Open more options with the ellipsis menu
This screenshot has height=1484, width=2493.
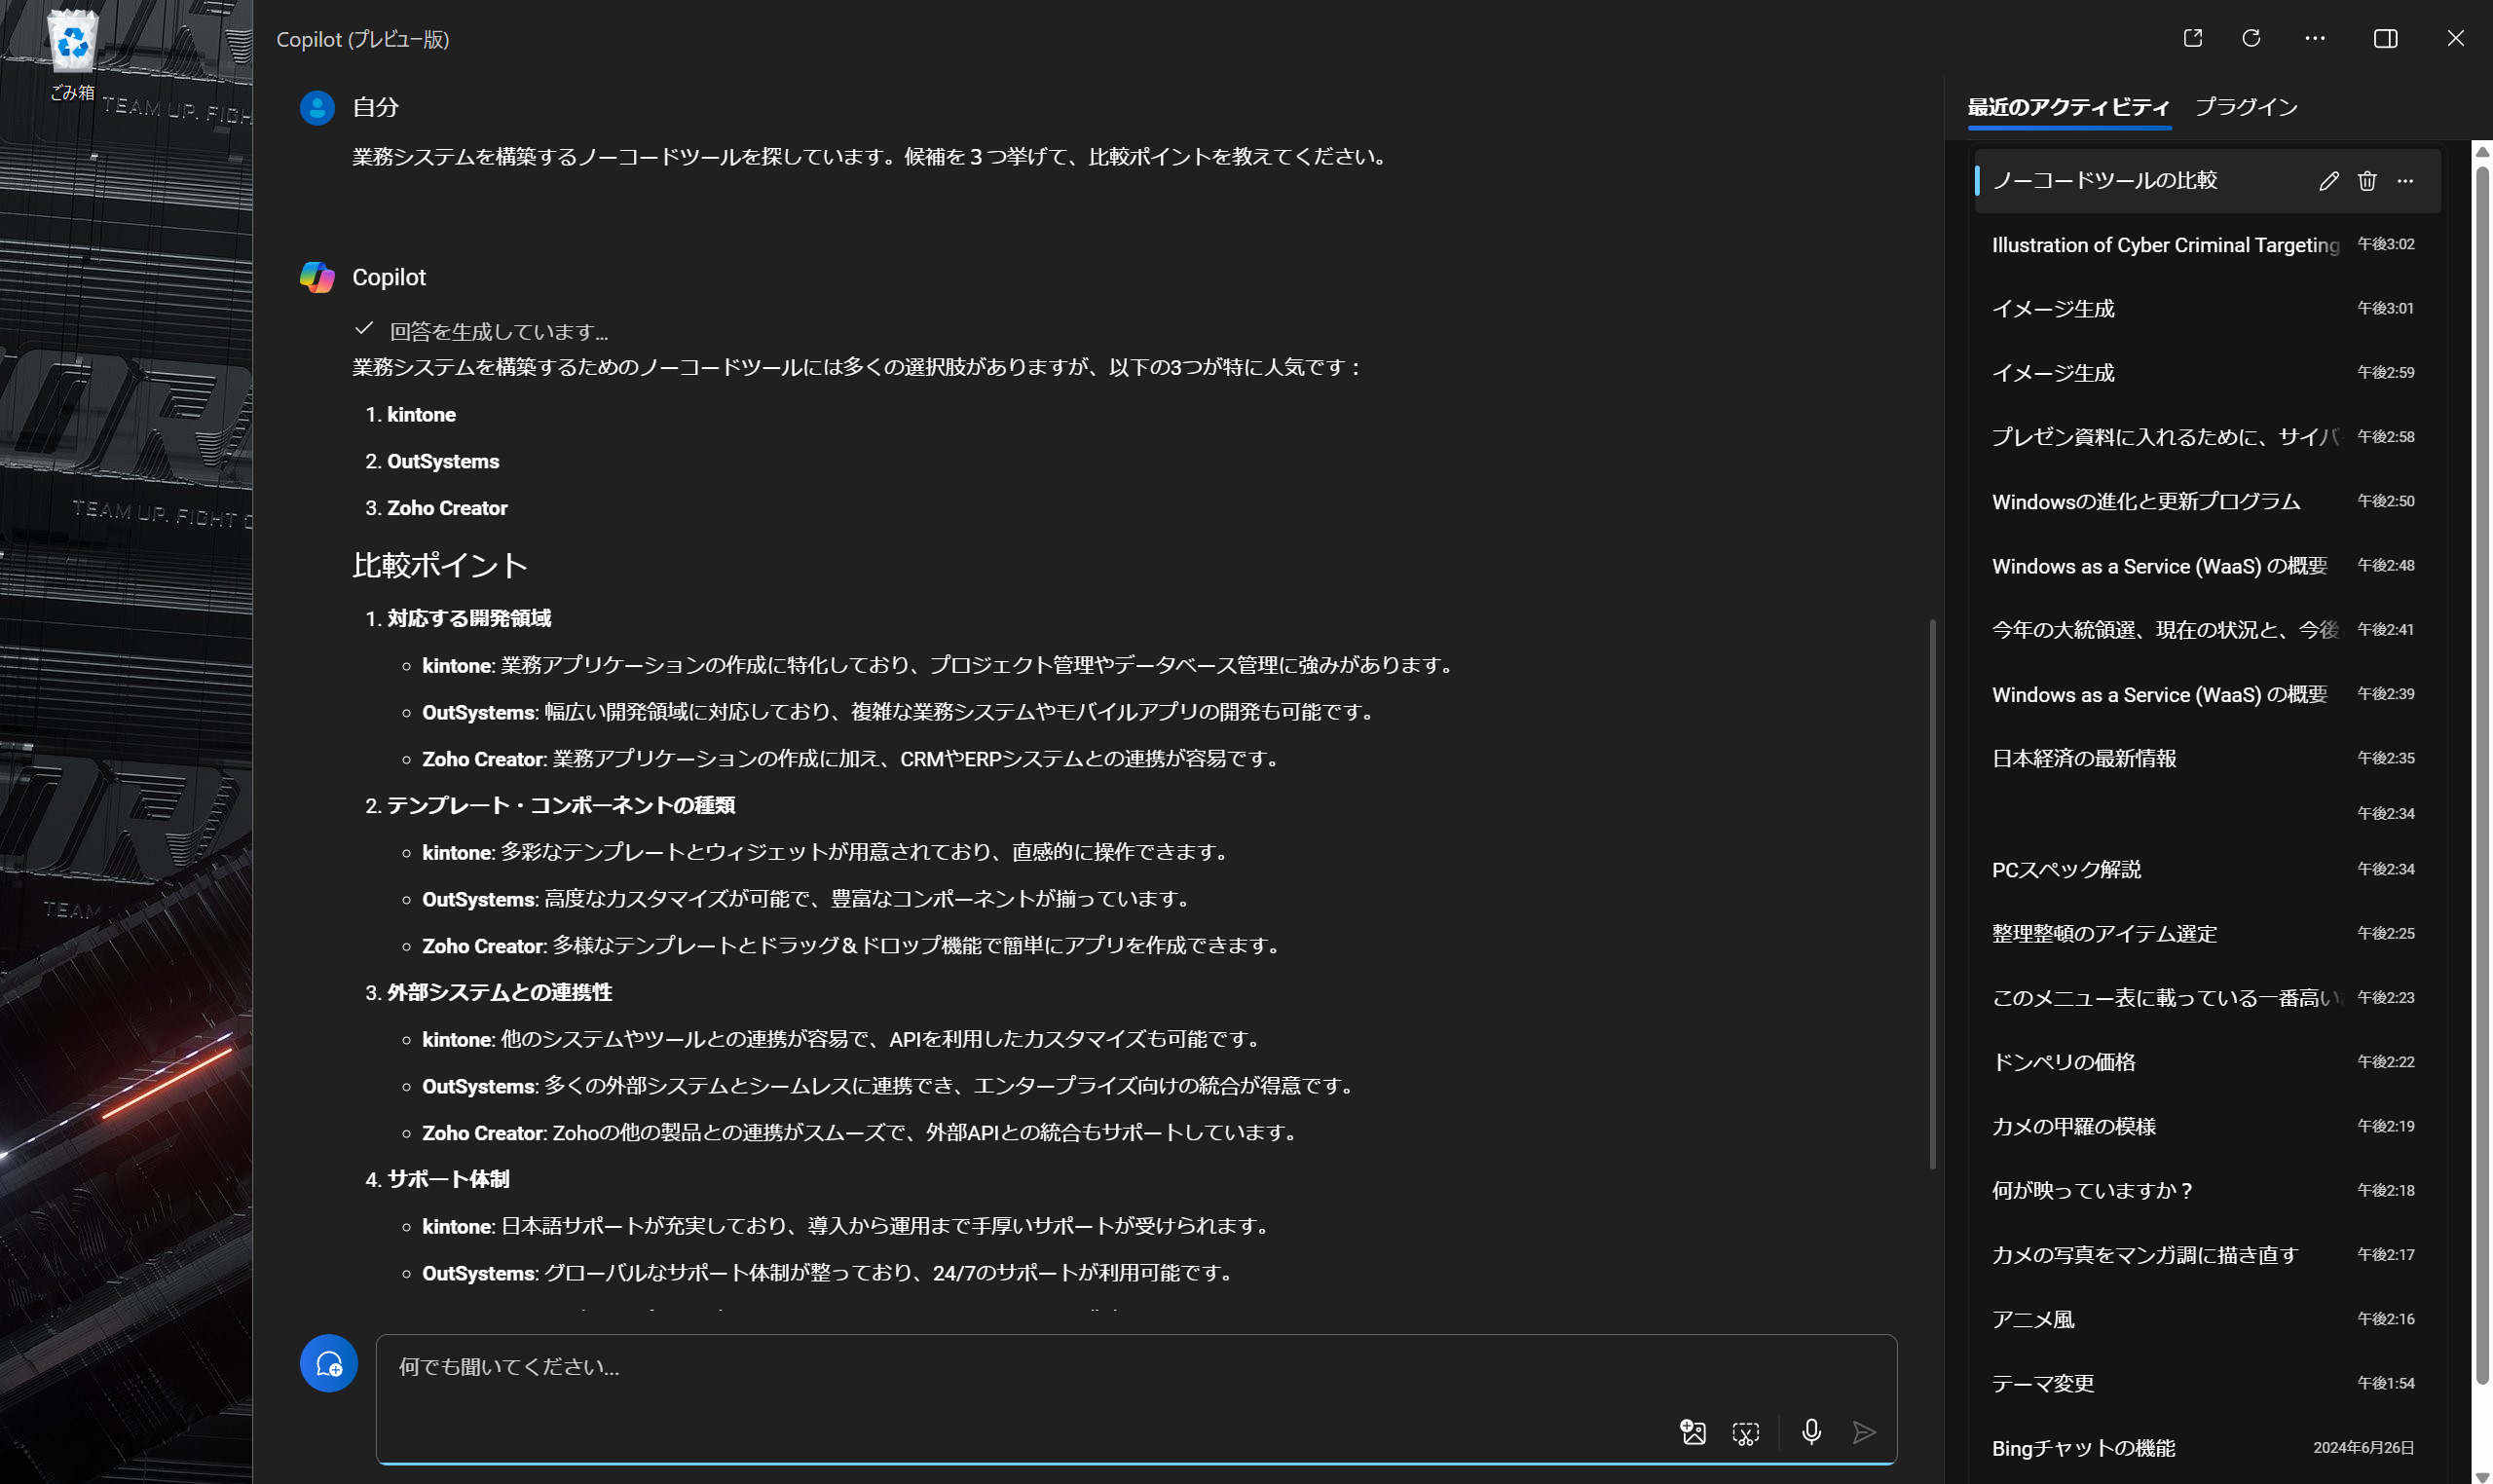click(x=2315, y=38)
